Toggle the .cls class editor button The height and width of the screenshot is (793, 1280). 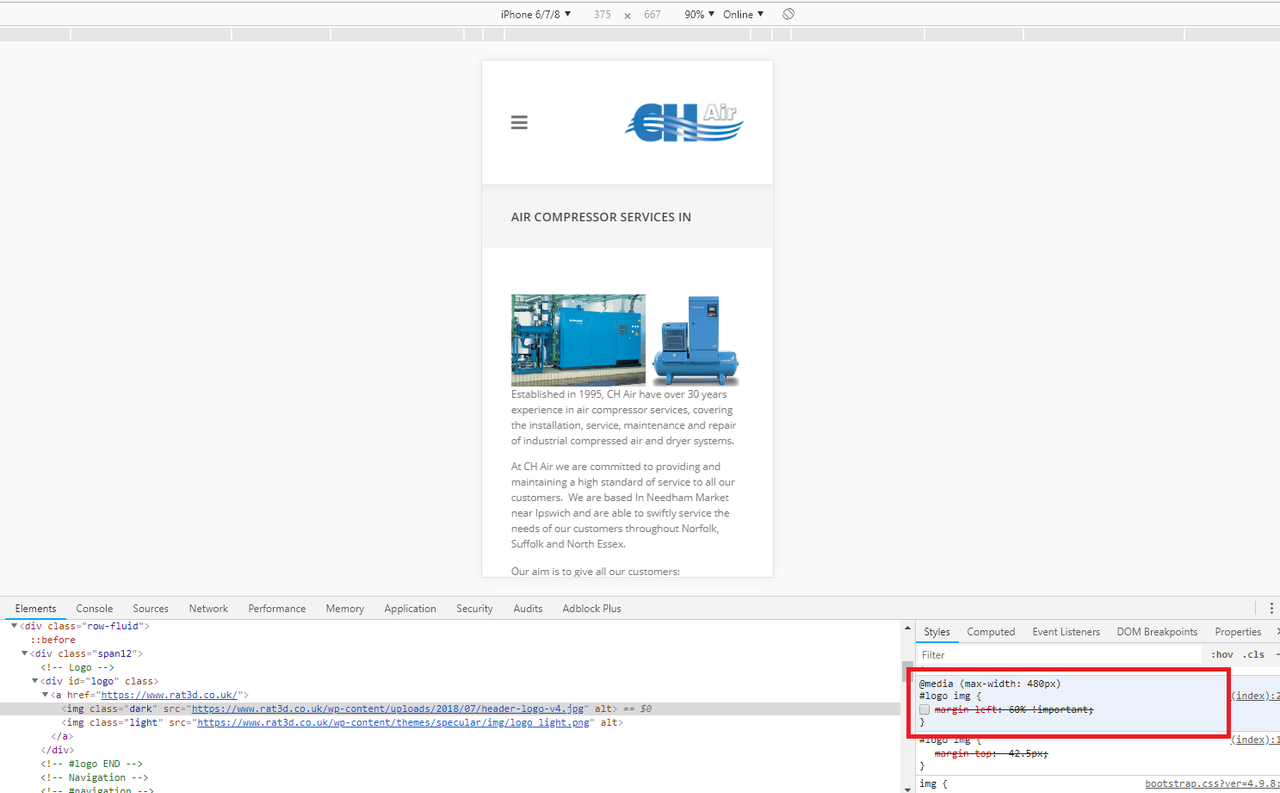[x=1254, y=655]
